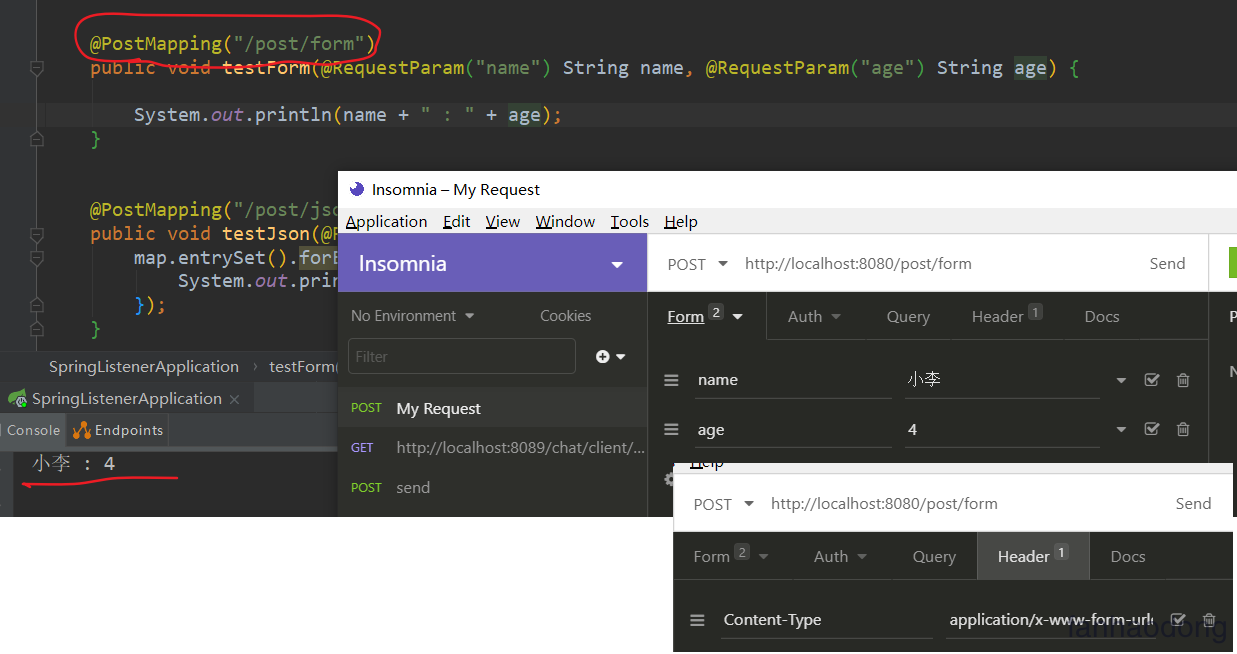The width and height of the screenshot is (1237, 654).
Task: Switch to Docs tab in upper panel
Action: [1102, 316]
